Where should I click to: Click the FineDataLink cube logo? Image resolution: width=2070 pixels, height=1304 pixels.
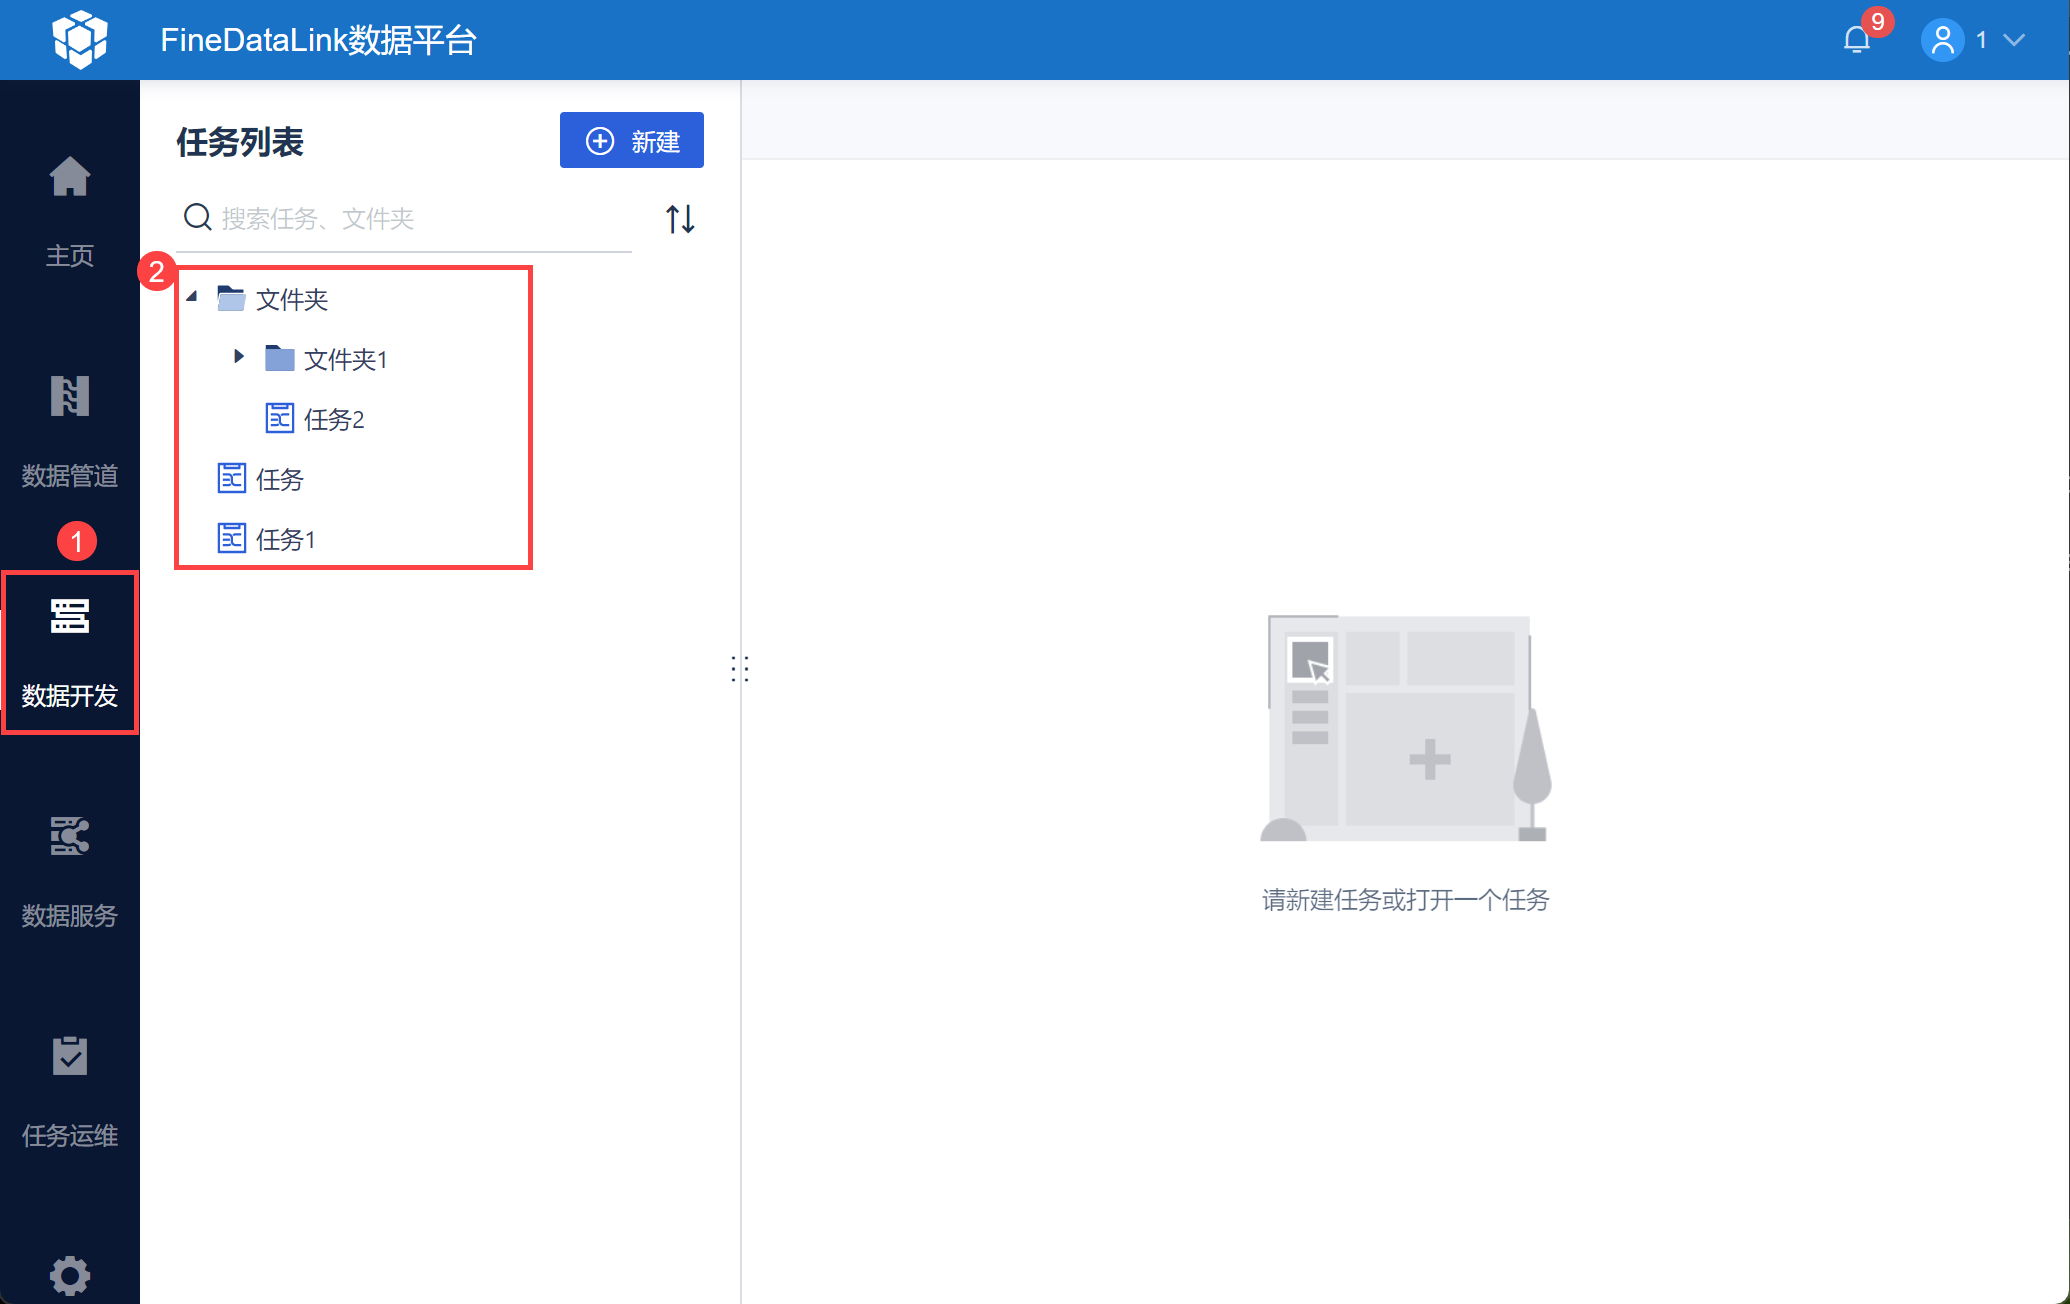click(80, 40)
